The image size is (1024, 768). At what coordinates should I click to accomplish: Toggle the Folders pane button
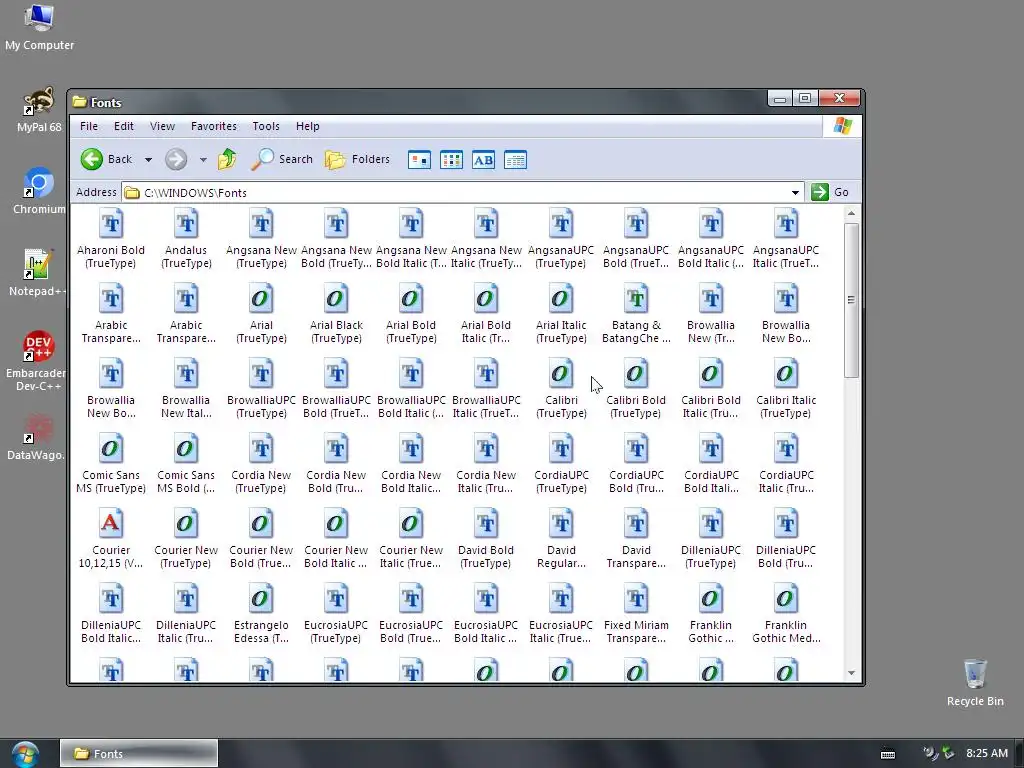pos(357,159)
